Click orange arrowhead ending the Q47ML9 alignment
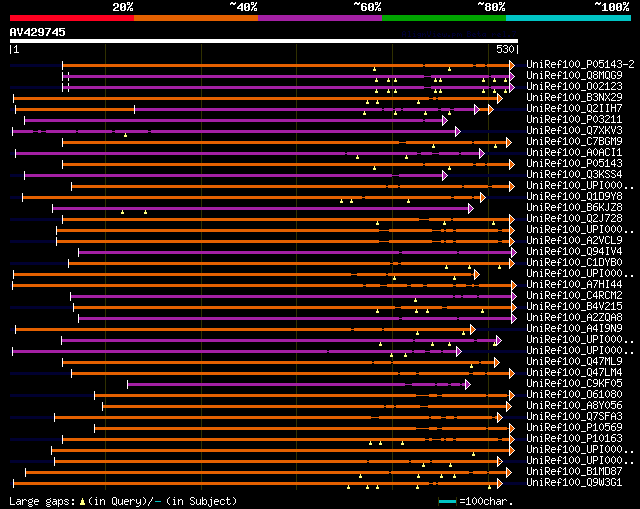Viewport: 640px width, 509px height. (497, 362)
